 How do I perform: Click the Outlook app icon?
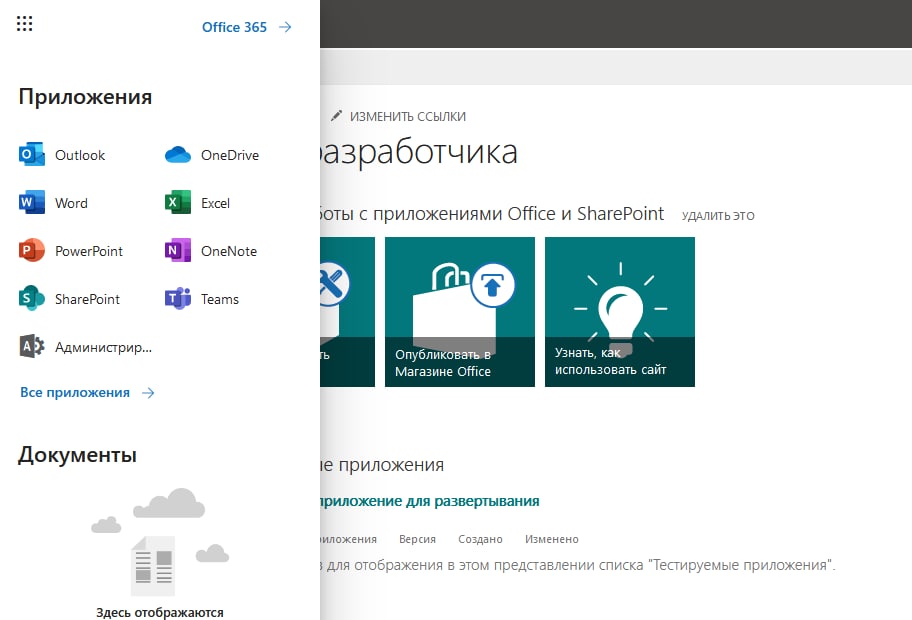(x=32, y=155)
